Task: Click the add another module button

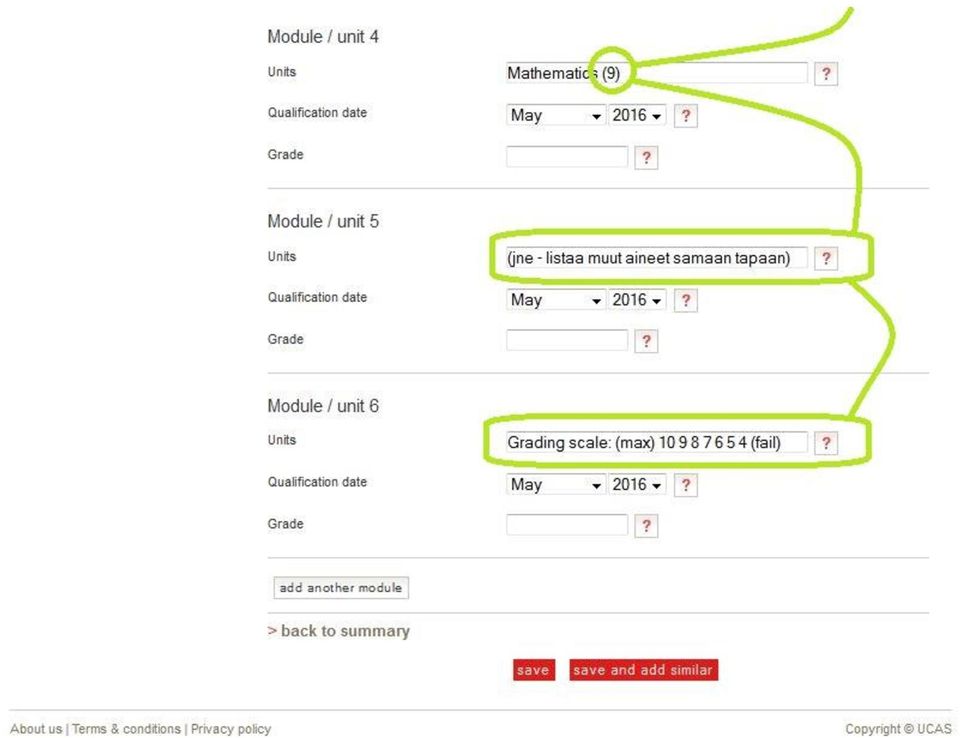Action: click(x=341, y=587)
